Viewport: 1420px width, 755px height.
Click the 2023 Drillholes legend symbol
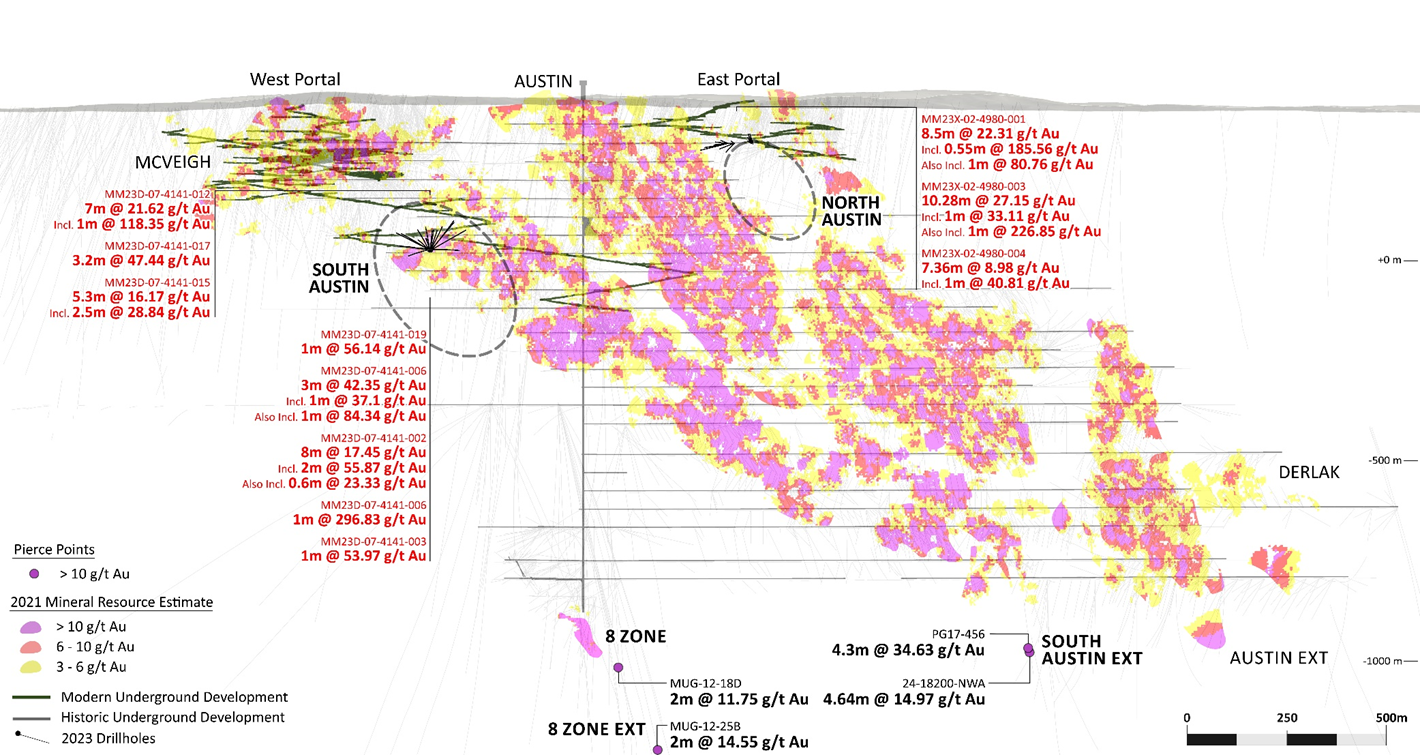click(30, 738)
